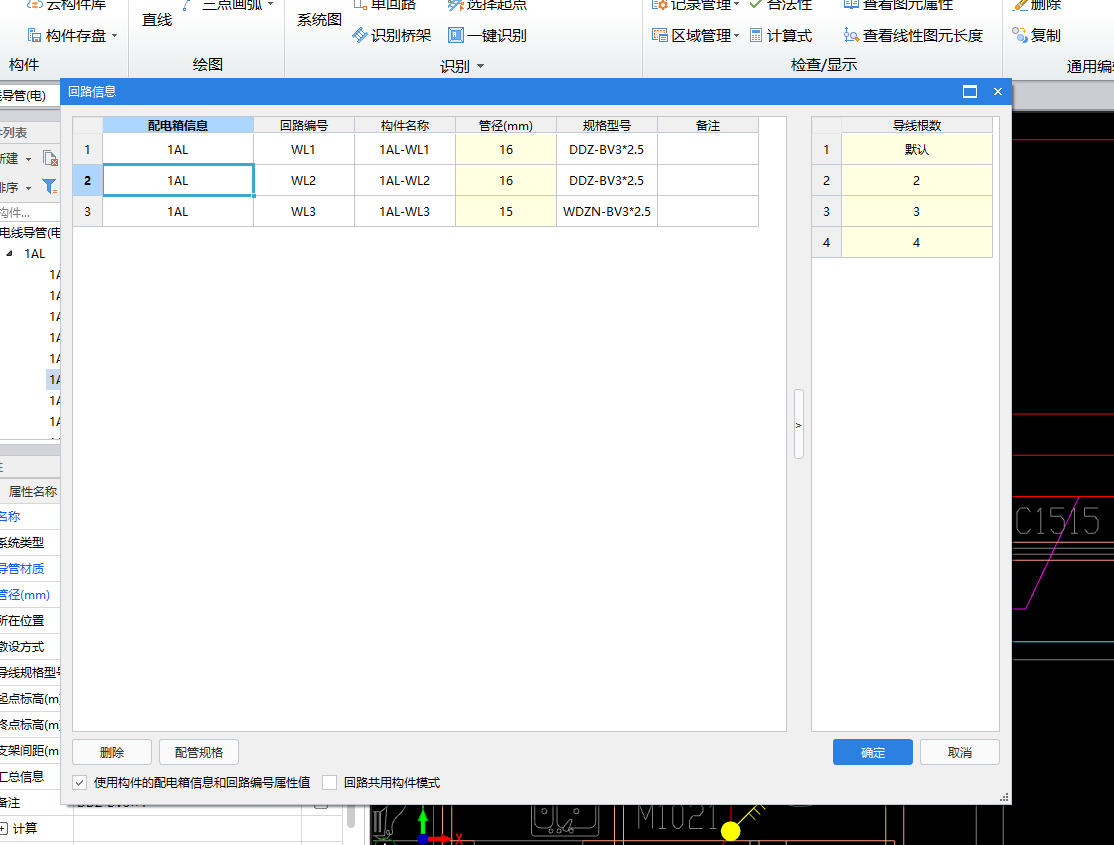Click the filter funnel icon in list panel
The image size is (1114, 845).
tap(49, 187)
